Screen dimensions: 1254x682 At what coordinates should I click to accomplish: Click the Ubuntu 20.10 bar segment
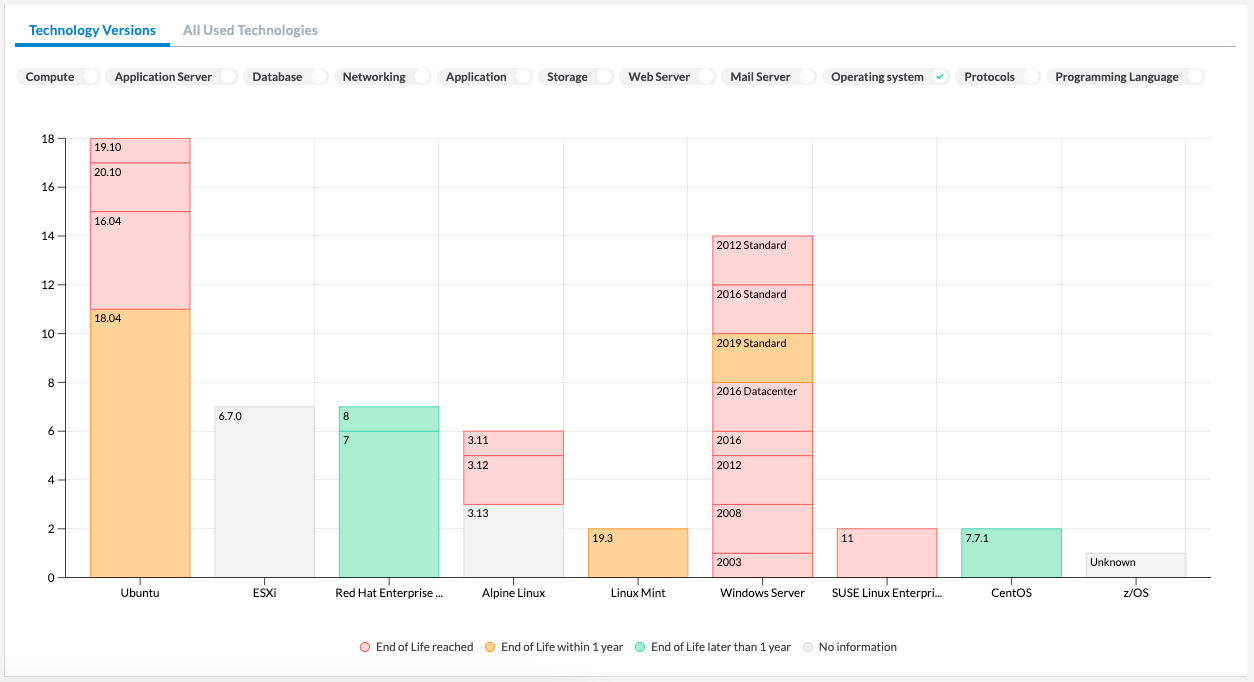click(x=140, y=187)
